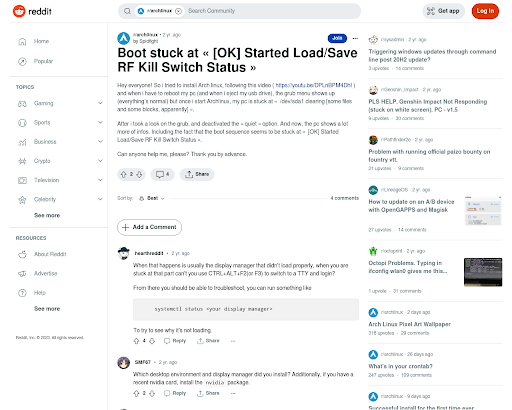Click Add a Comment button
This screenshot has width=512, height=410.
click(x=149, y=227)
